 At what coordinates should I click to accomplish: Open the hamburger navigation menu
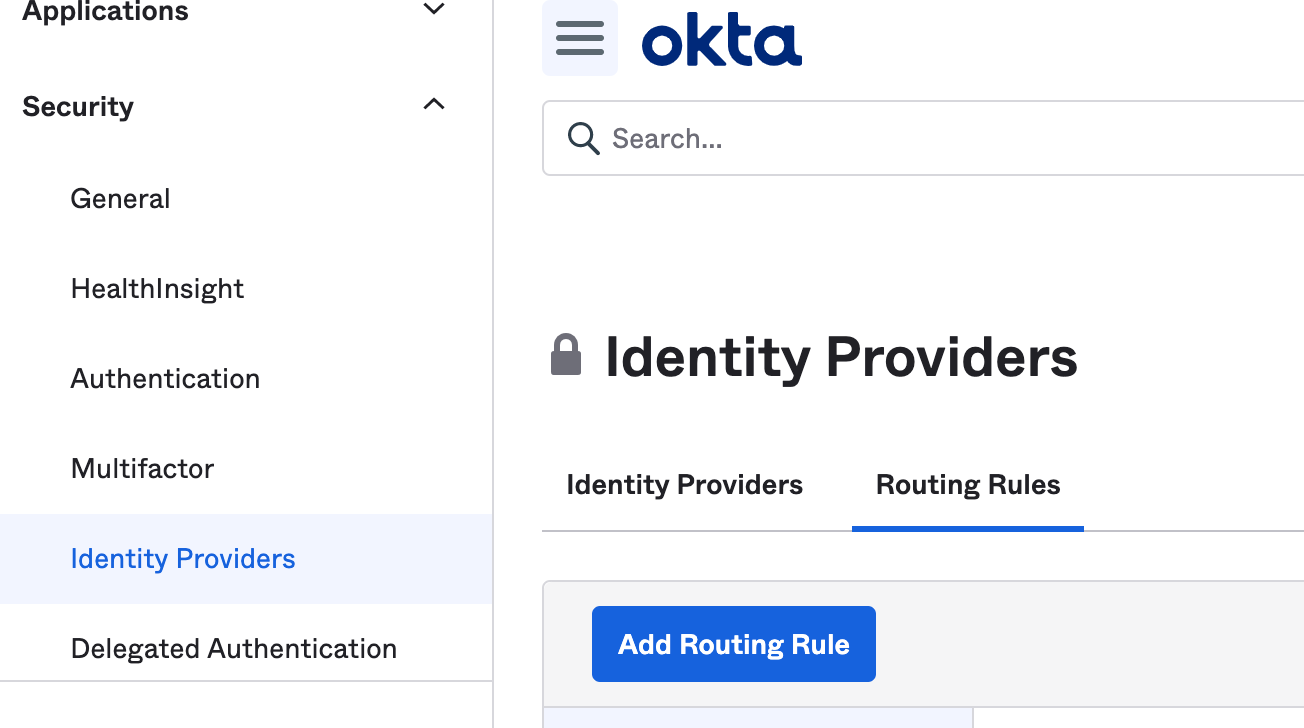click(580, 38)
